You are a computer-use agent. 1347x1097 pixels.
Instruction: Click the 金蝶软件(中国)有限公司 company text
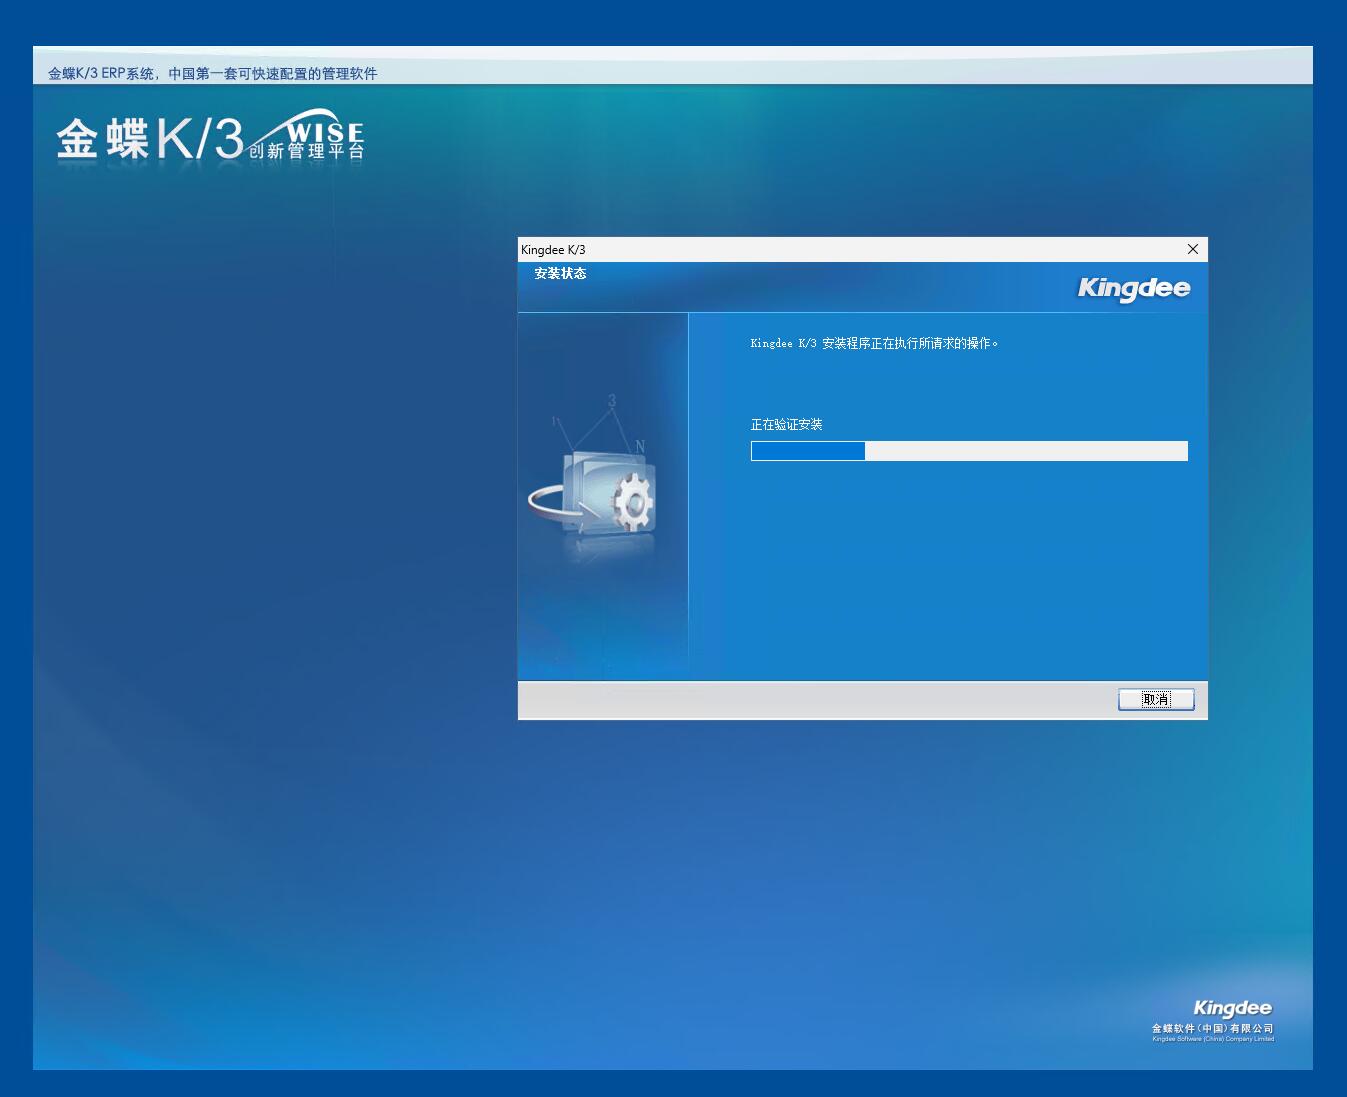[1213, 1028]
